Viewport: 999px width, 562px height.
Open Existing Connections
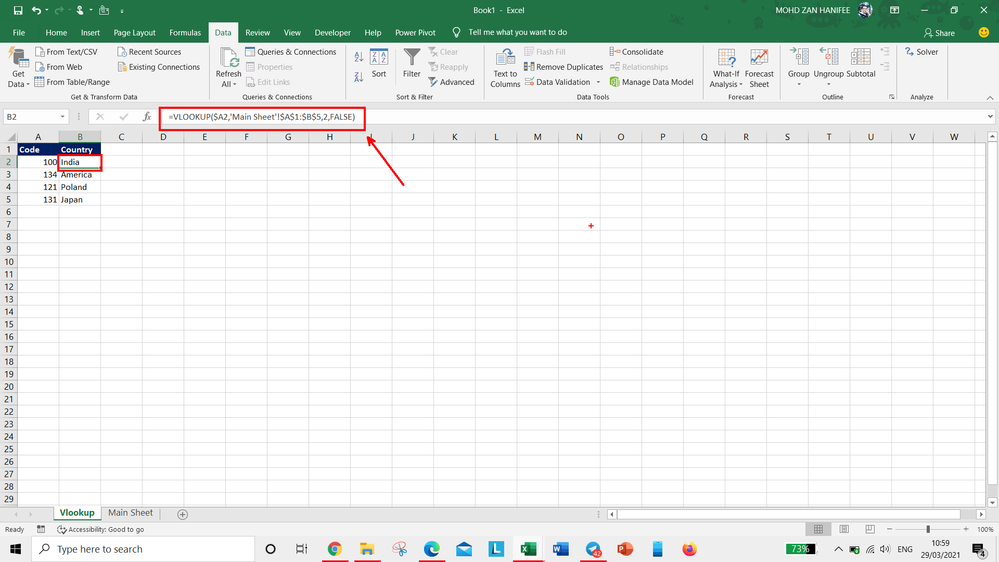(159, 67)
